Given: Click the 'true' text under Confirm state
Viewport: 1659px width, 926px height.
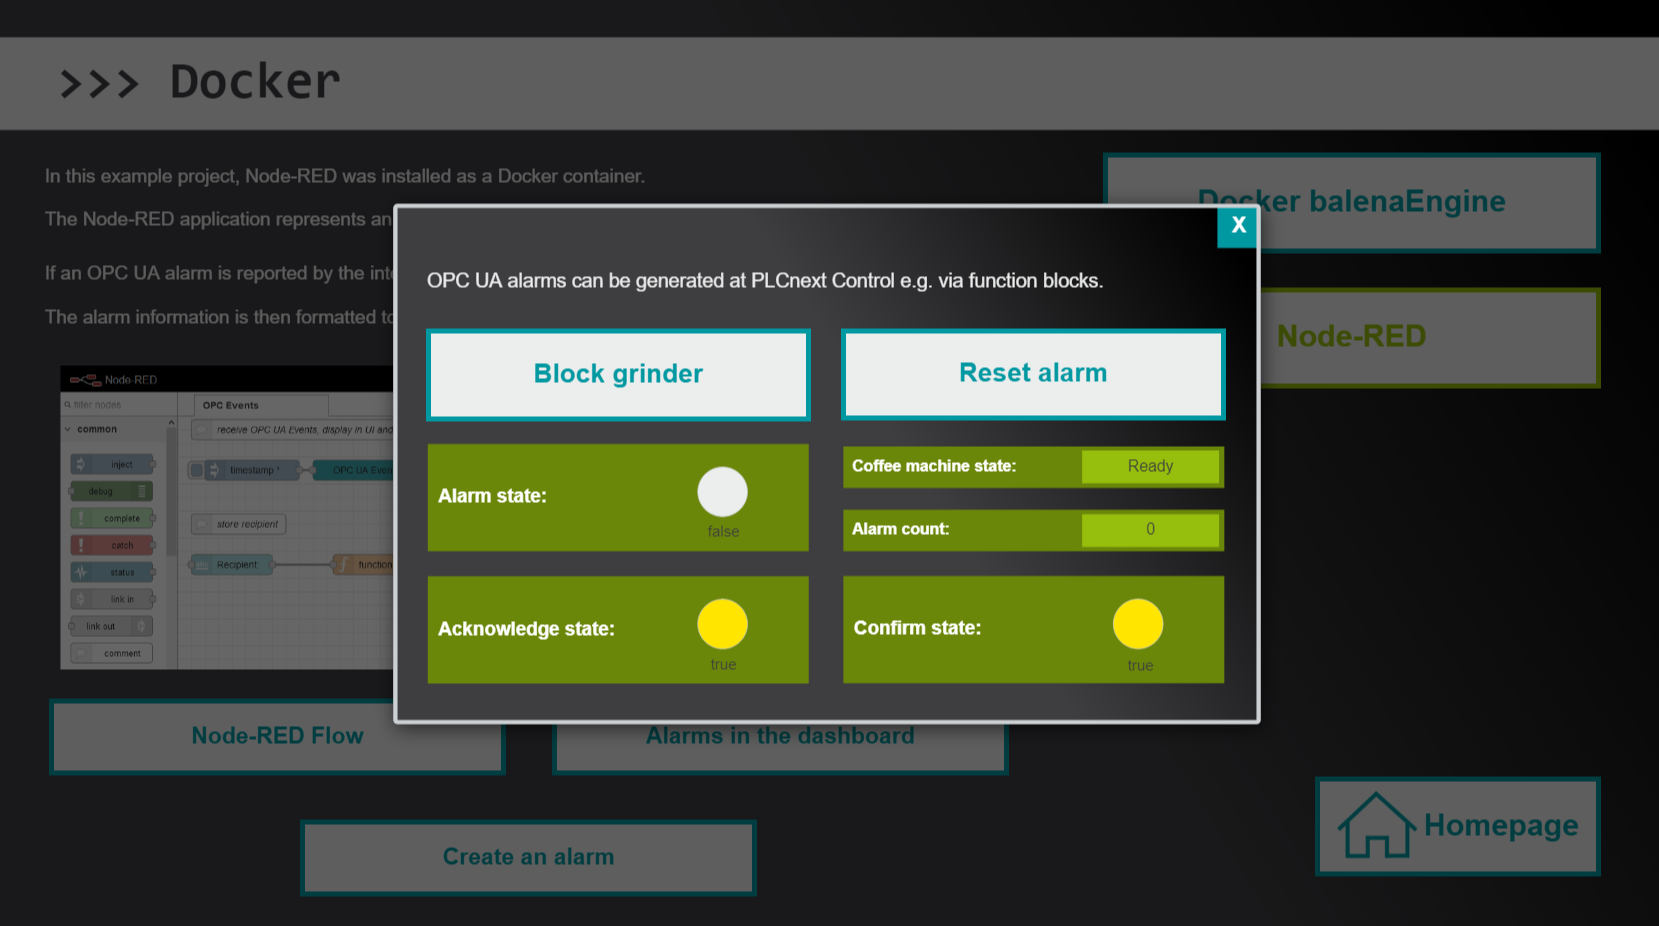Looking at the screenshot, I should (x=1140, y=666).
